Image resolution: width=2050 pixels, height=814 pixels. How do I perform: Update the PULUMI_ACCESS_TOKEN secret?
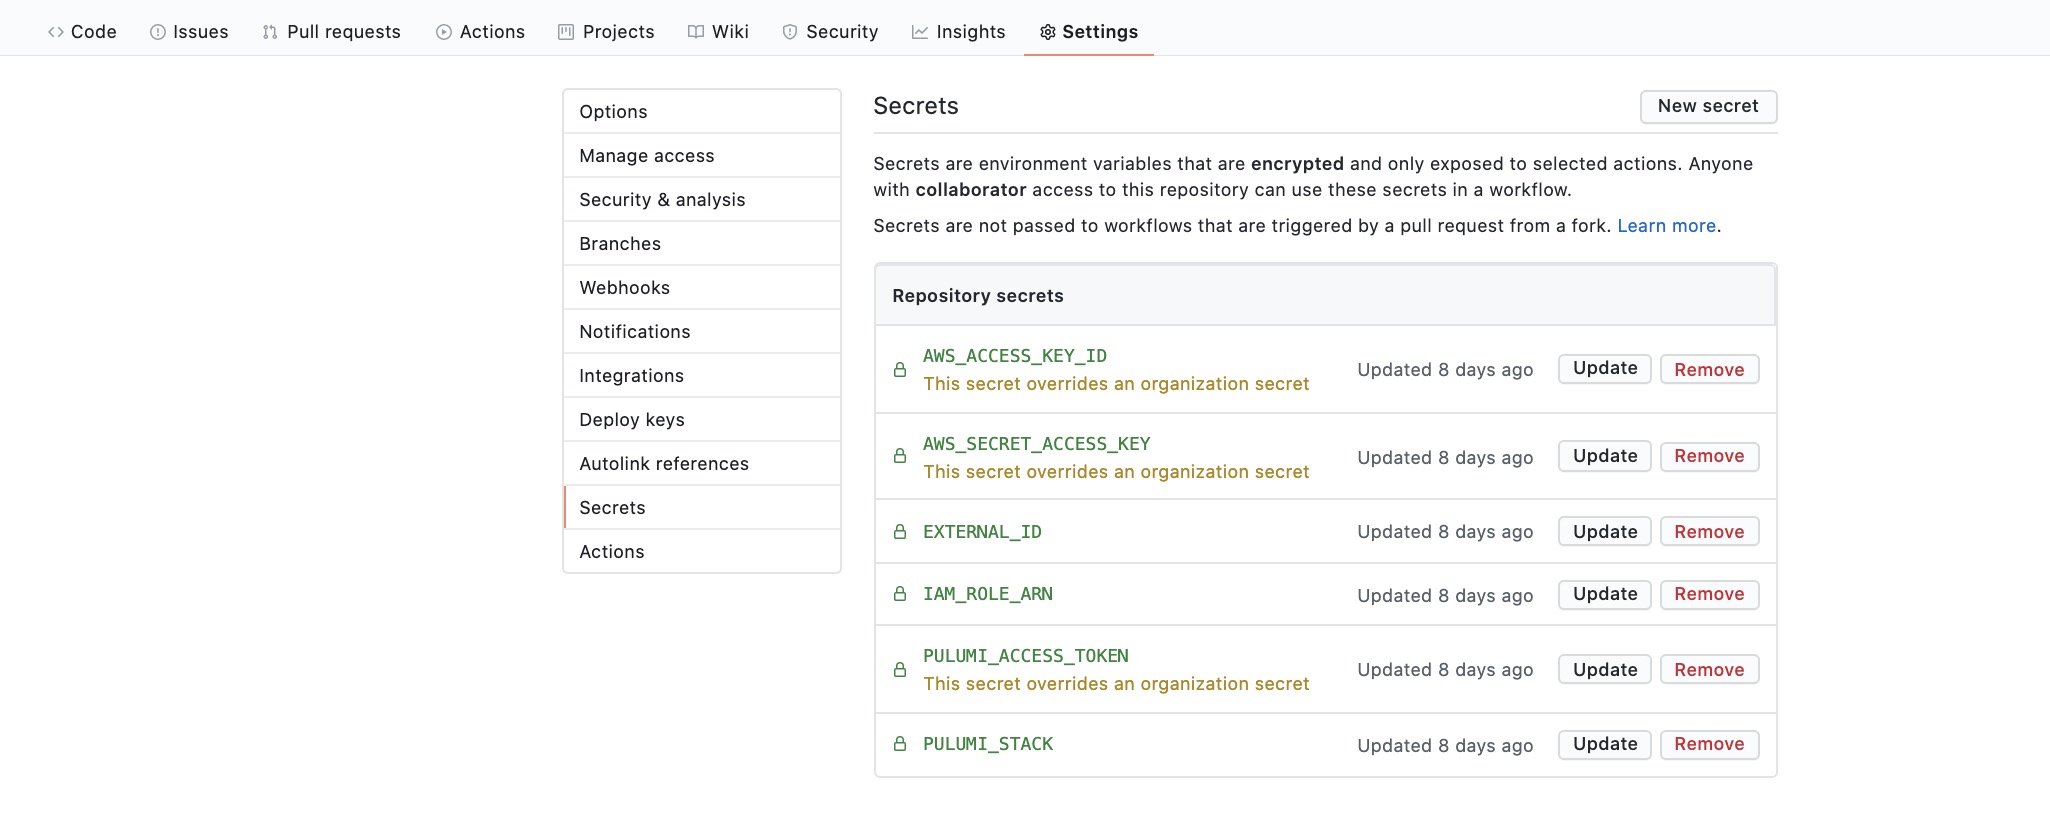1604,670
